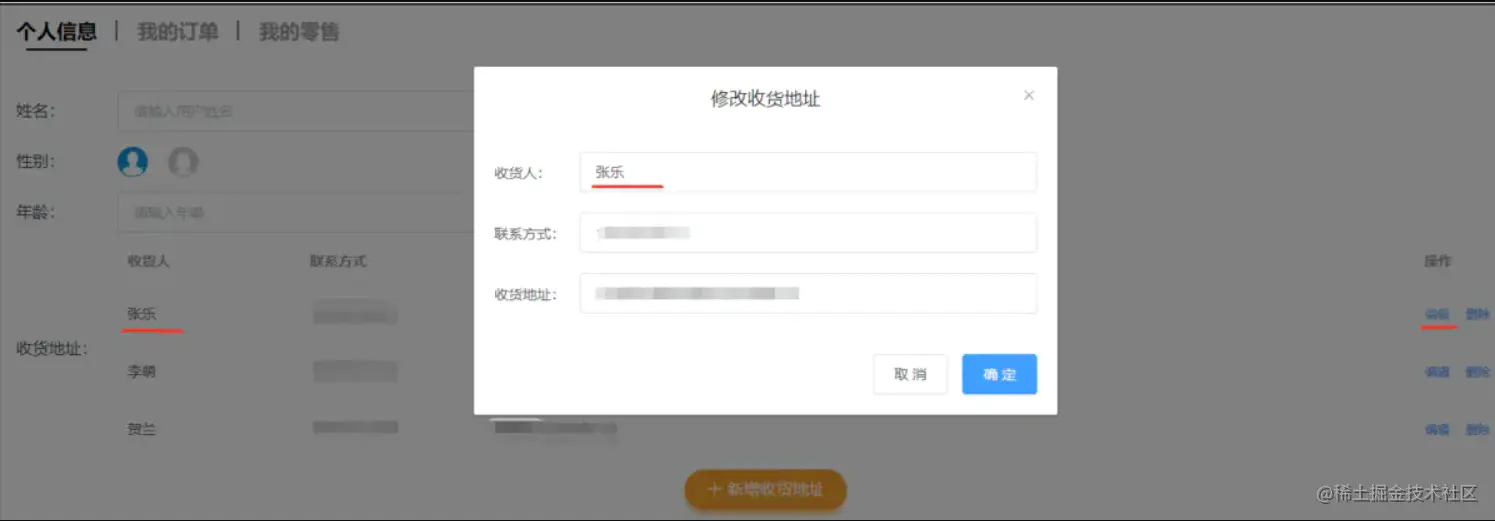Click the 新增收货地址 add address button
This screenshot has width=1495, height=521.
pyautogui.click(x=765, y=490)
